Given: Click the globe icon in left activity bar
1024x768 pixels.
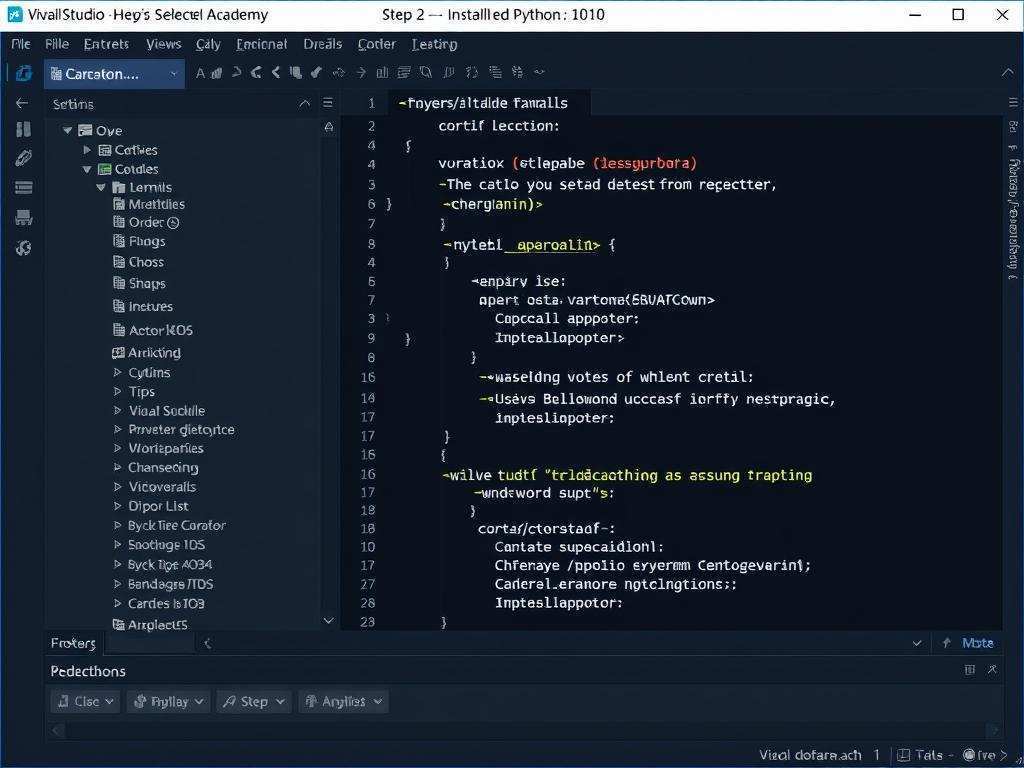Looking at the screenshot, I should 24,248.
